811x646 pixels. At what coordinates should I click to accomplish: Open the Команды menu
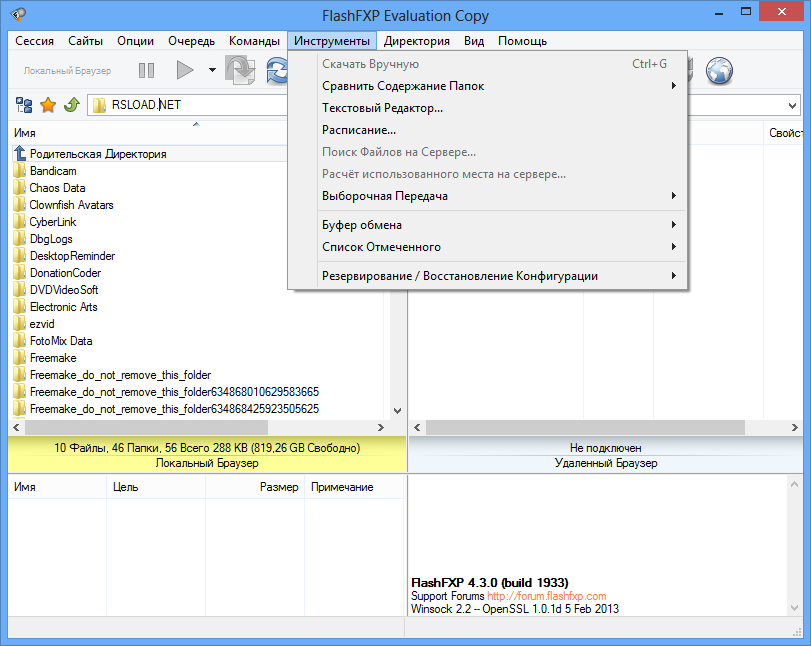254,41
